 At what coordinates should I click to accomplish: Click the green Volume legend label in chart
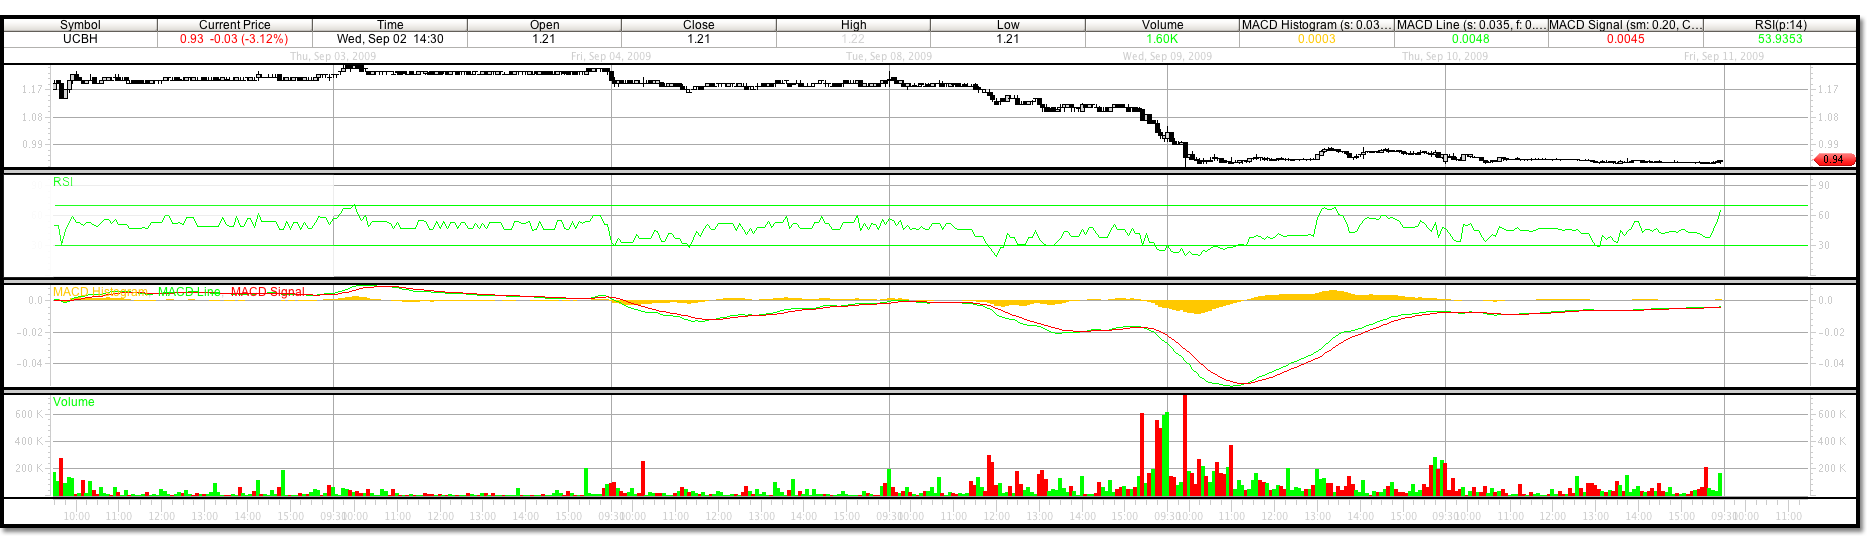pyautogui.click(x=74, y=402)
